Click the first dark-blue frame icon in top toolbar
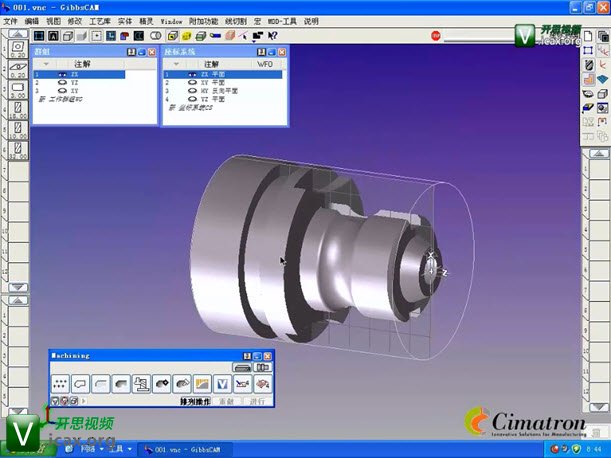Viewport: 611px width, 458px height. pos(39,36)
